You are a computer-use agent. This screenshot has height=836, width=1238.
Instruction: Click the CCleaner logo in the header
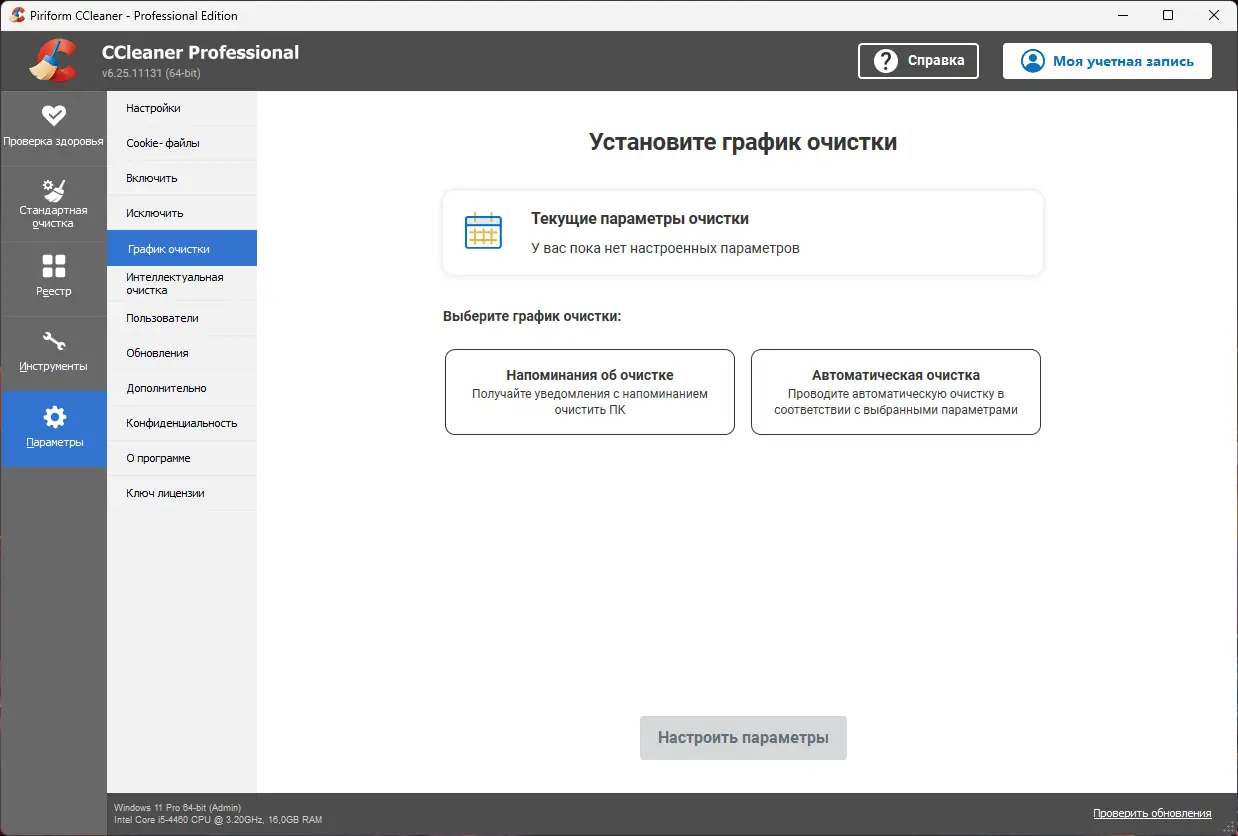53,60
